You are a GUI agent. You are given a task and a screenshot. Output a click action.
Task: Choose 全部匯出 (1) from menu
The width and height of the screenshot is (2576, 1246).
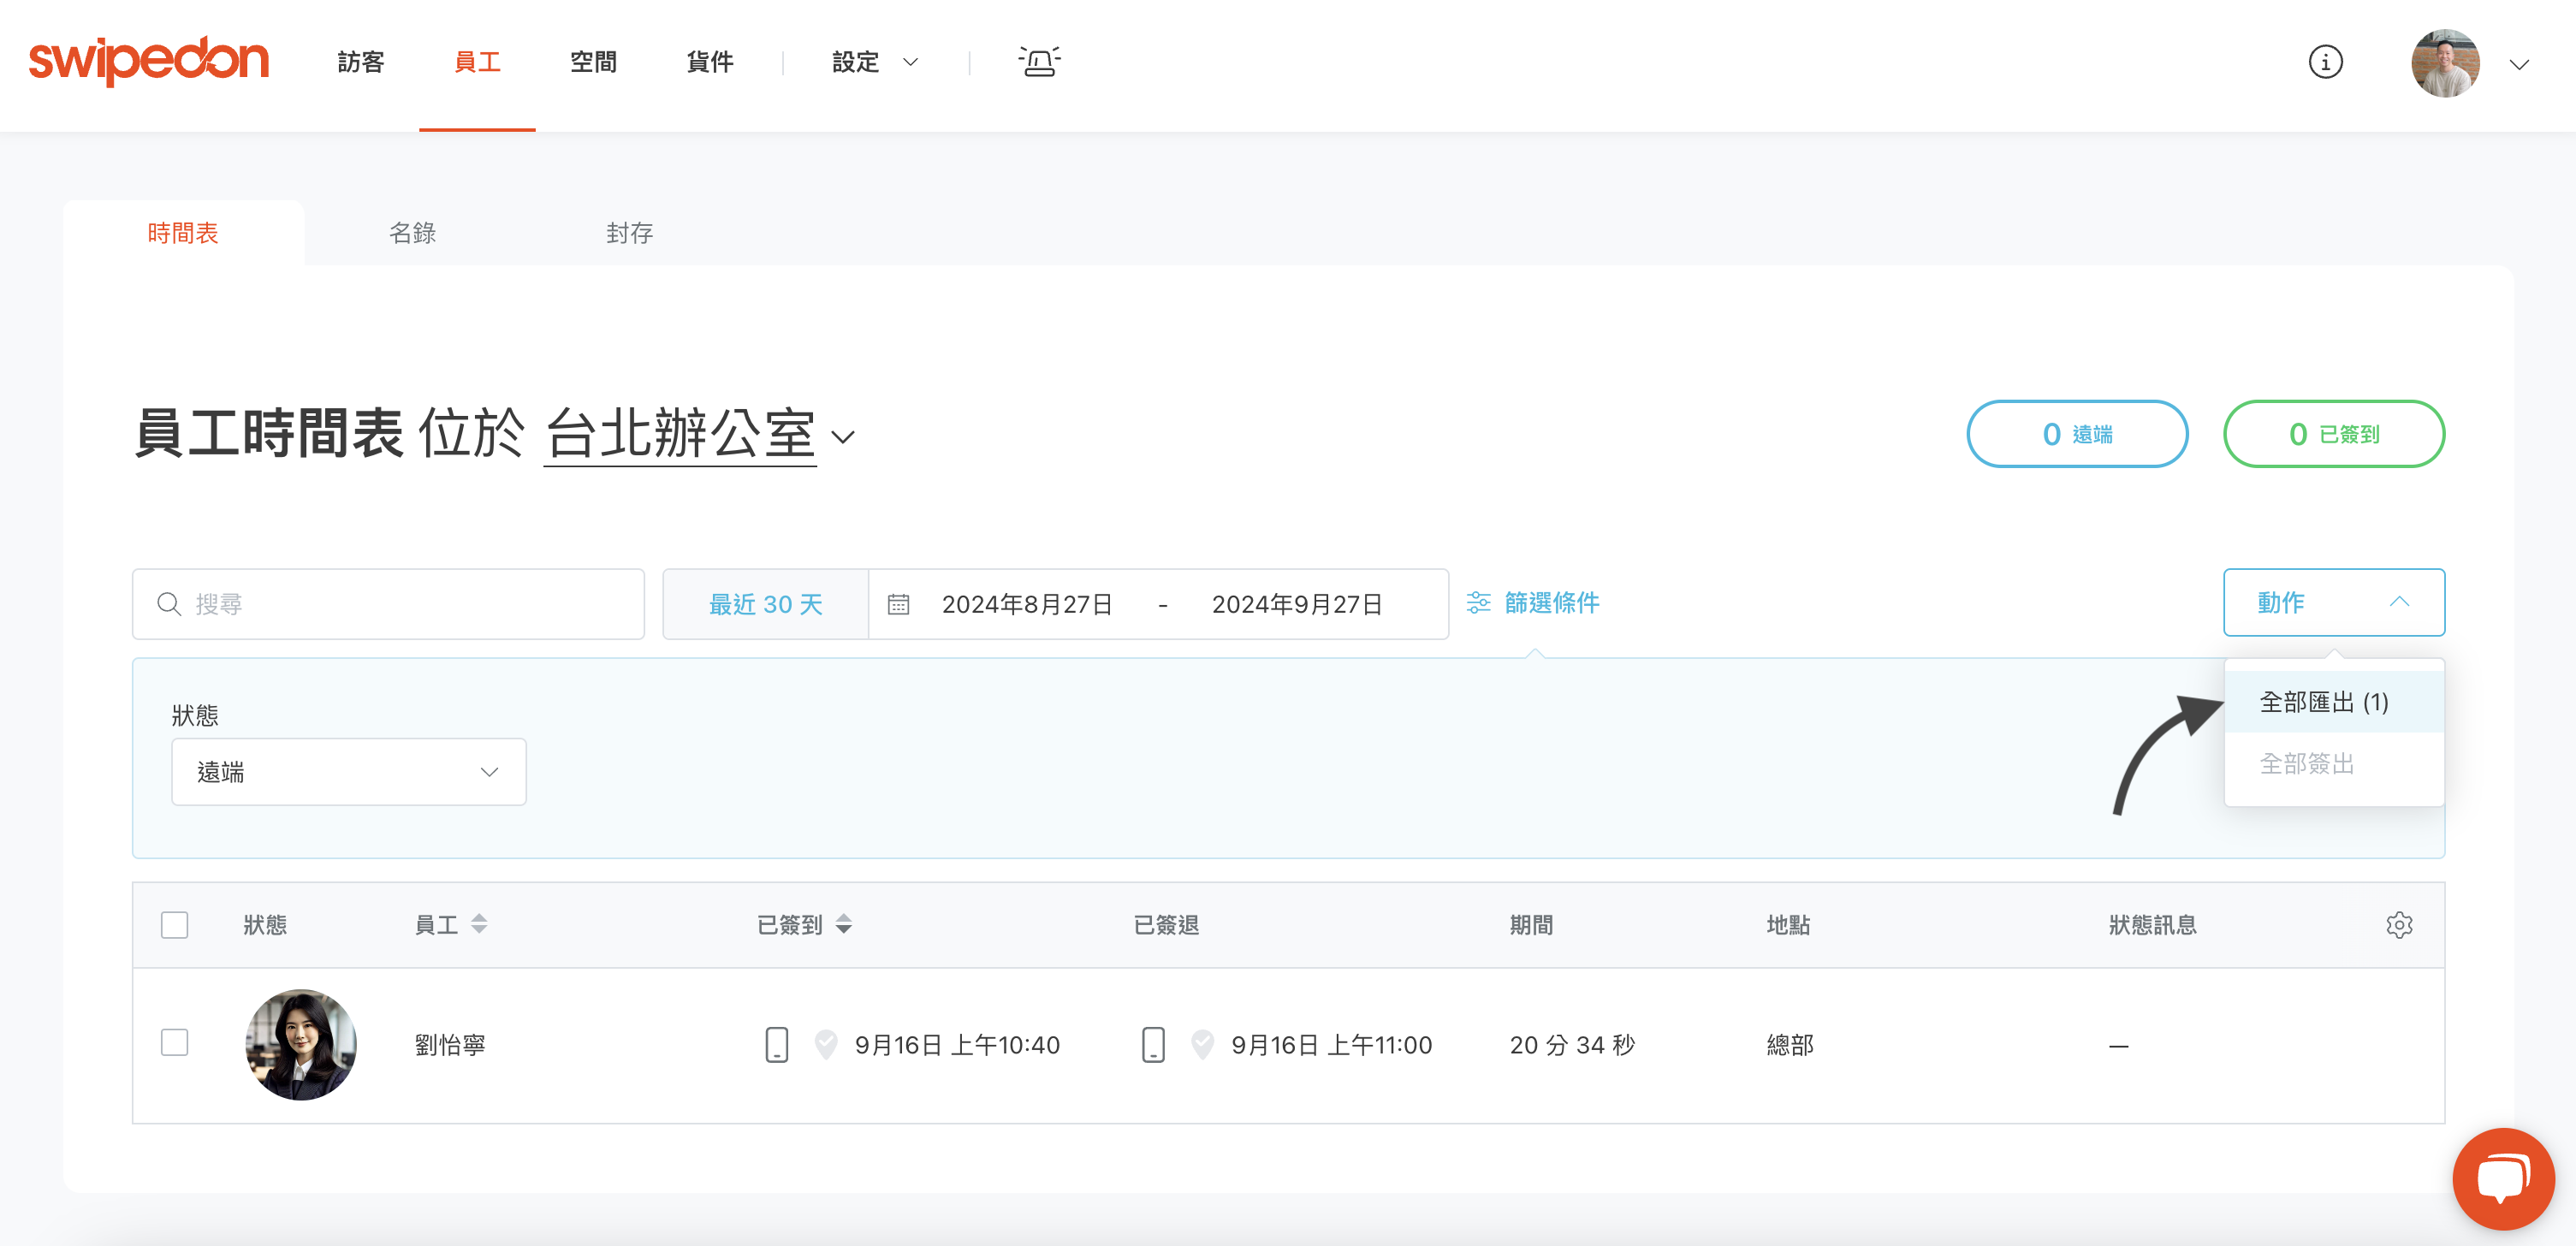[x=2334, y=702]
